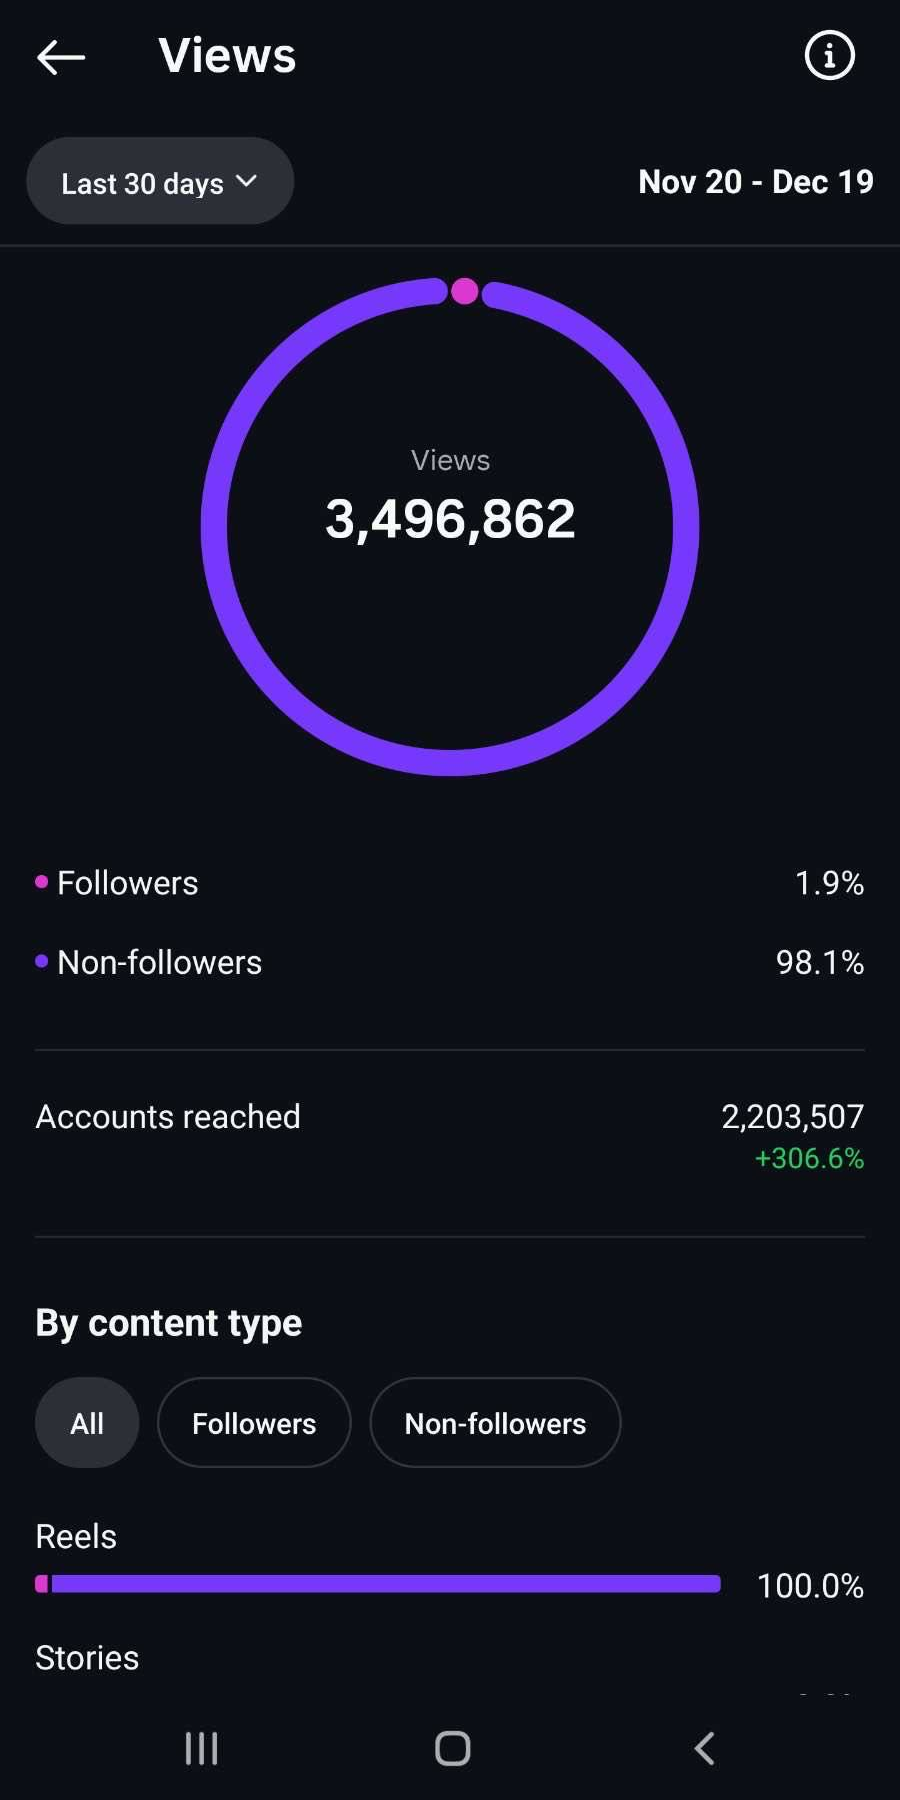Screen dimensions: 900x1800
Task: Tap the purple Non-followers legend dot
Action: (x=41, y=961)
